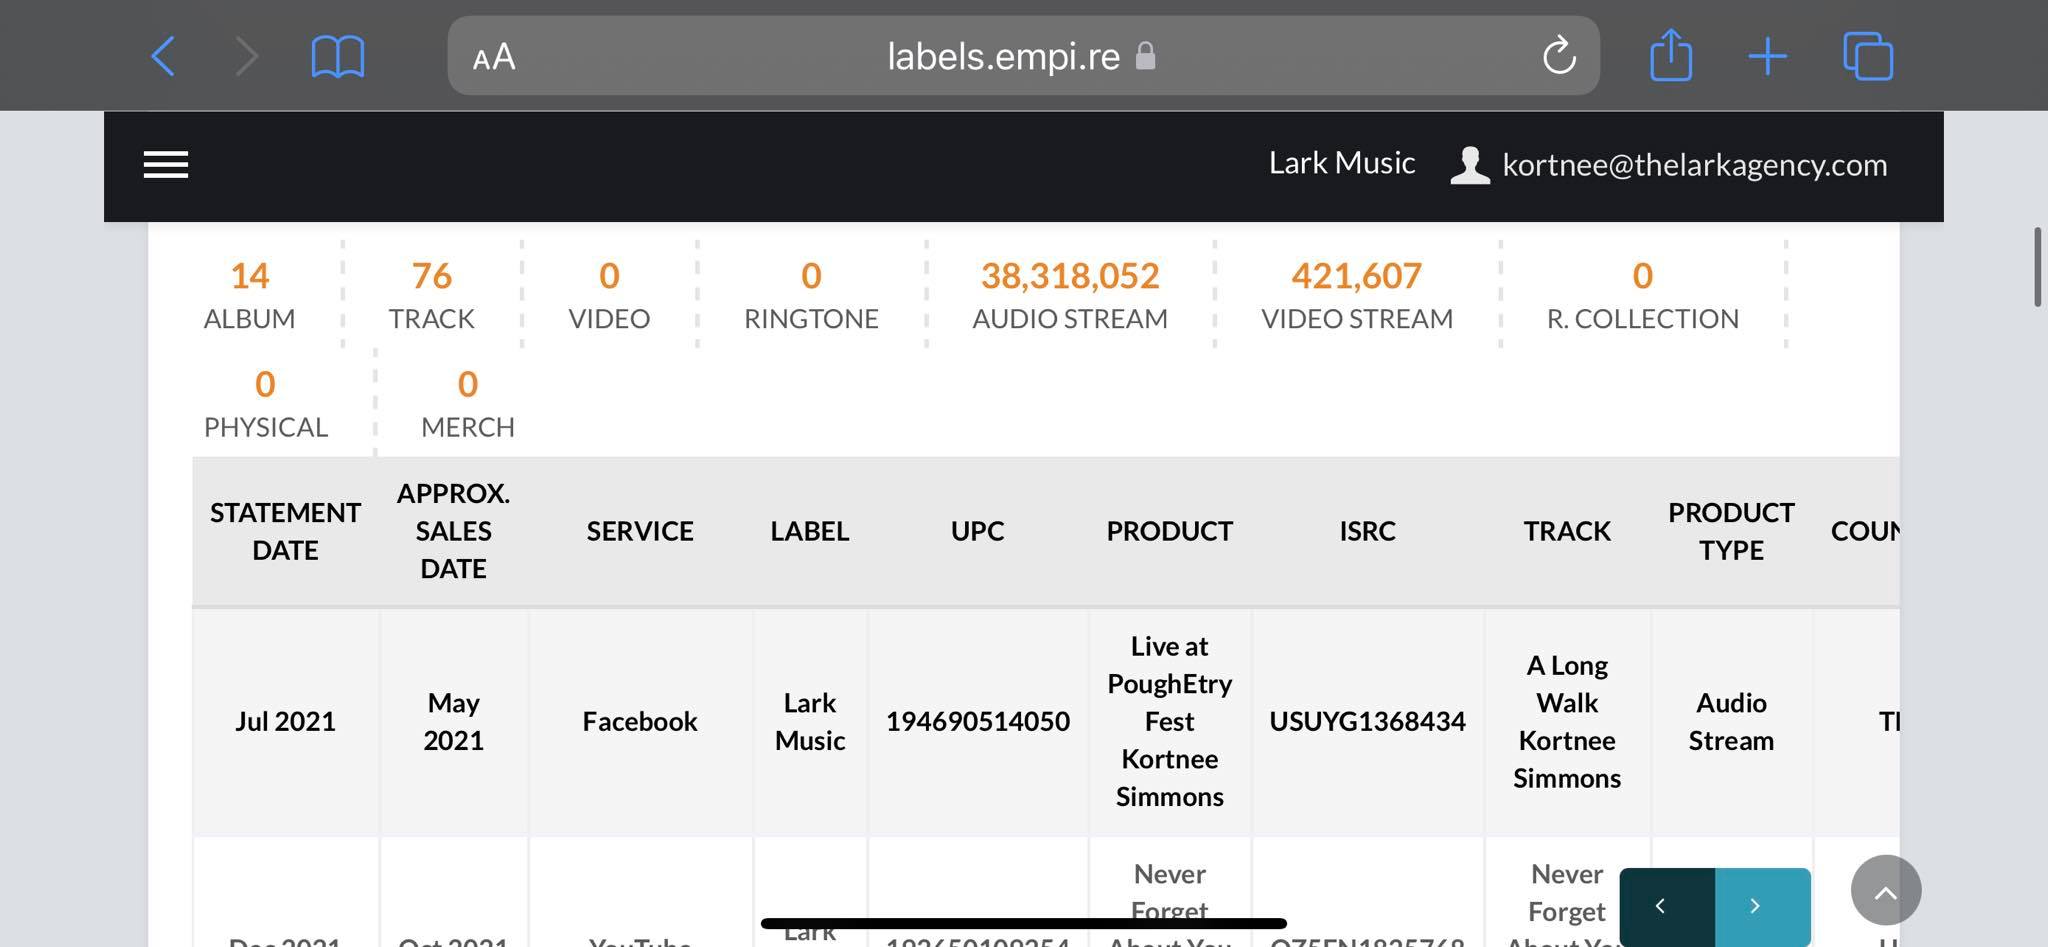This screenshot has width=2048, height=947.
Task: Open the kortnee@thelarkagency.com account menu
Action: (1695, 165)
